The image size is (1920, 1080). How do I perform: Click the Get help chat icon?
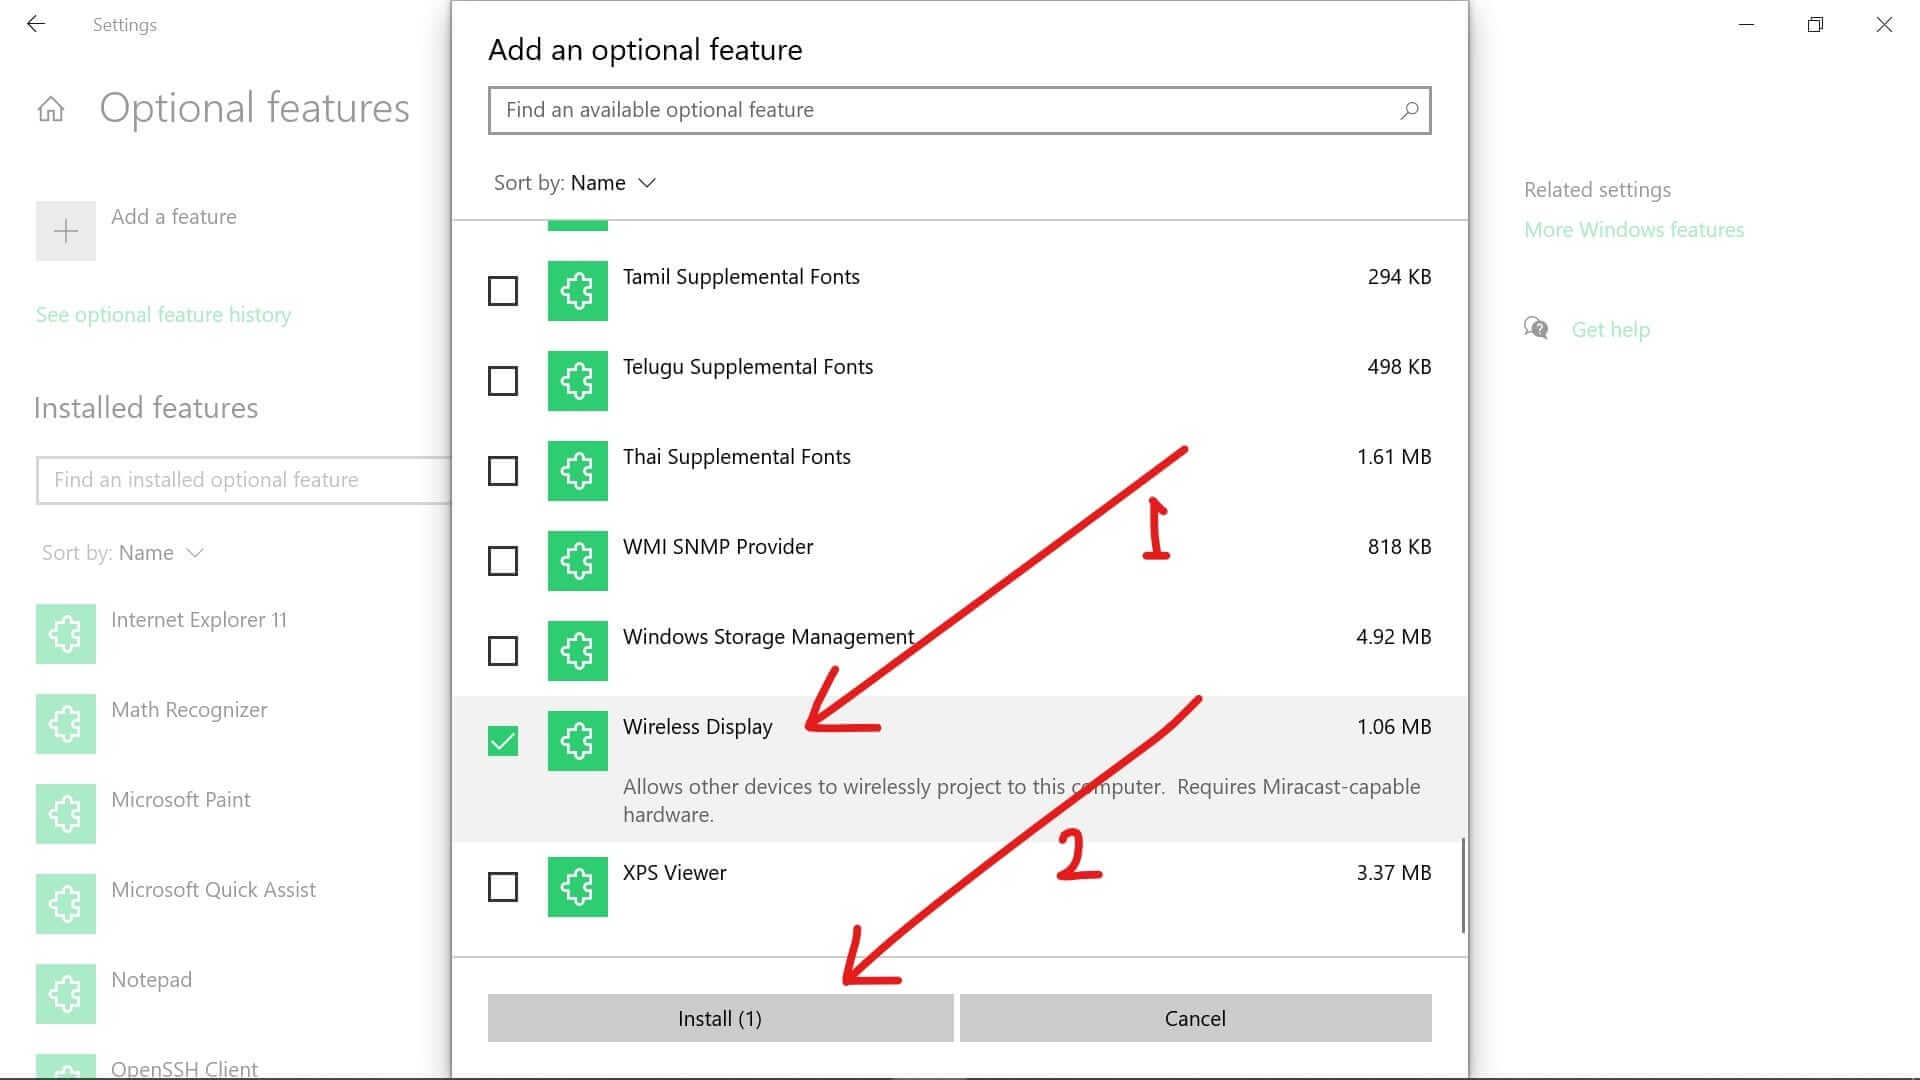click(1536, 328)
